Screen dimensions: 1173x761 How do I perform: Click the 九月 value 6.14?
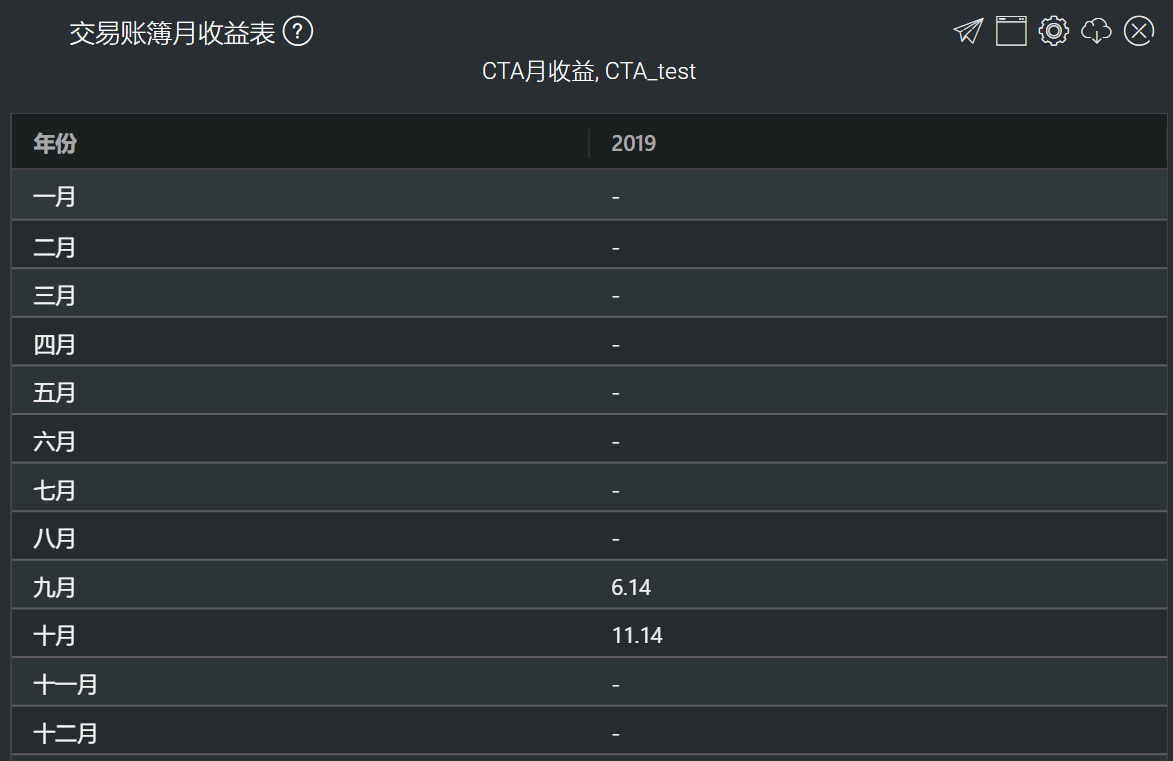point(631,587)
